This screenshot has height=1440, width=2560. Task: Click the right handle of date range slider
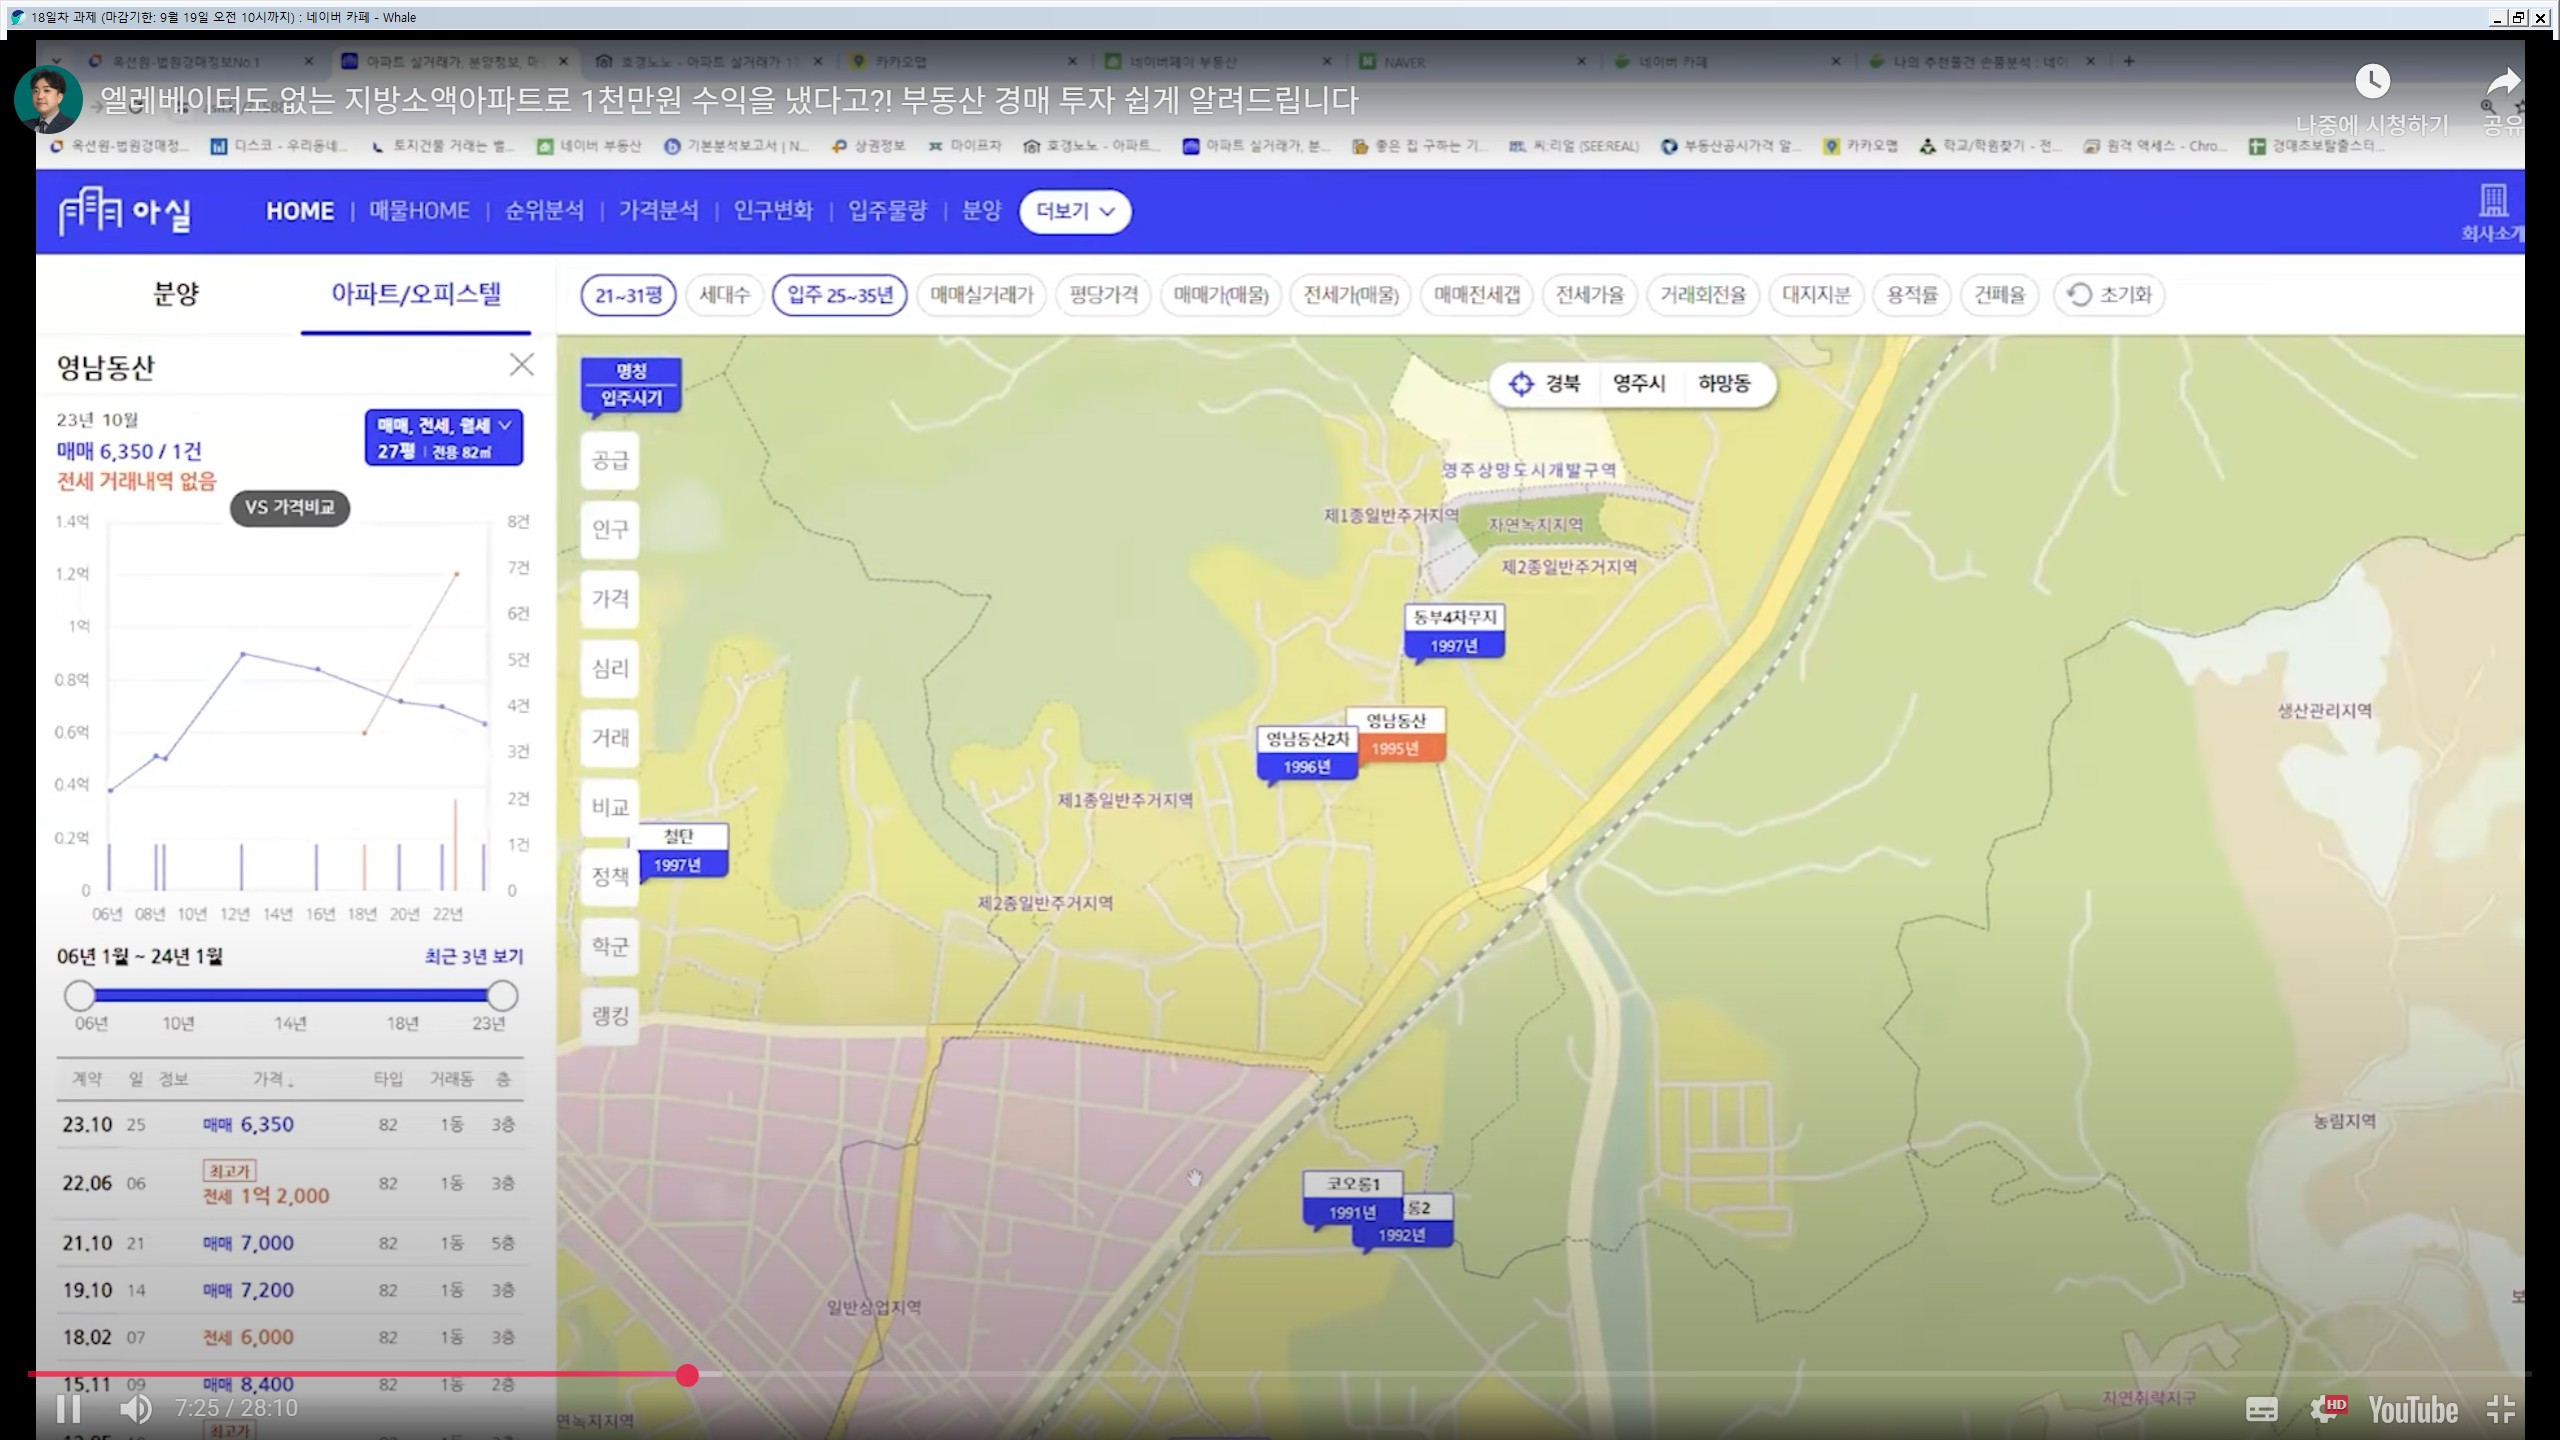coord(502,996)
